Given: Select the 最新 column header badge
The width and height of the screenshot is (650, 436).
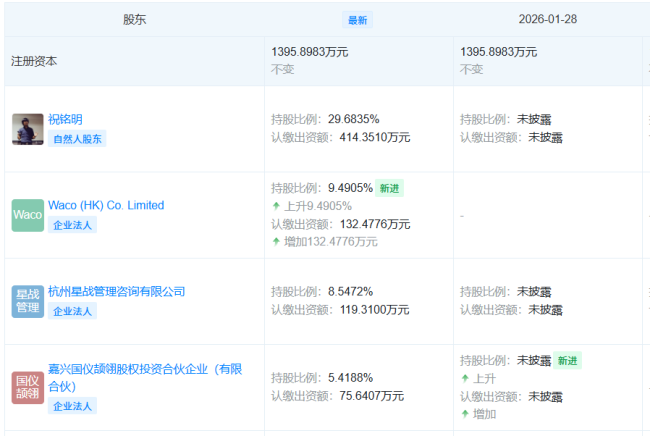Looking at the screenshot, I should (357, 20).
